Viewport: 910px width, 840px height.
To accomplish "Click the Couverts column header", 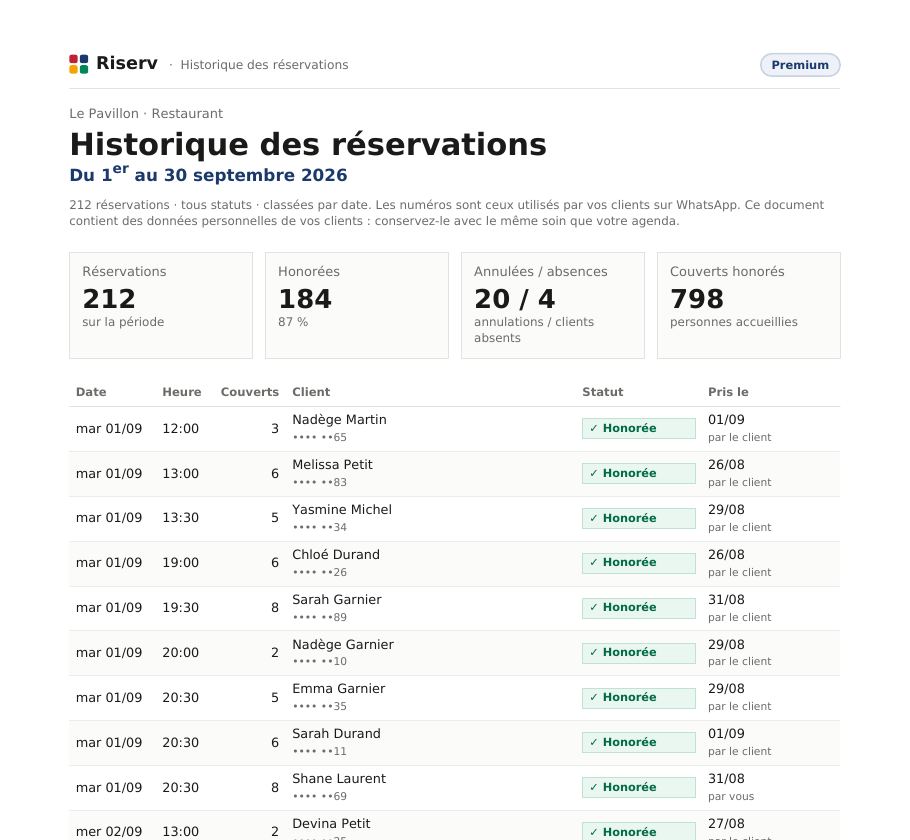I will point(250,392).
